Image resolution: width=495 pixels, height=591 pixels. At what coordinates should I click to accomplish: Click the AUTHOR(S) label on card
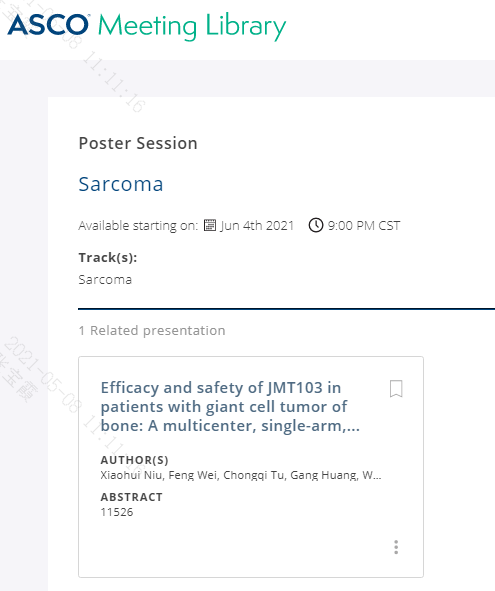point(135,460)
